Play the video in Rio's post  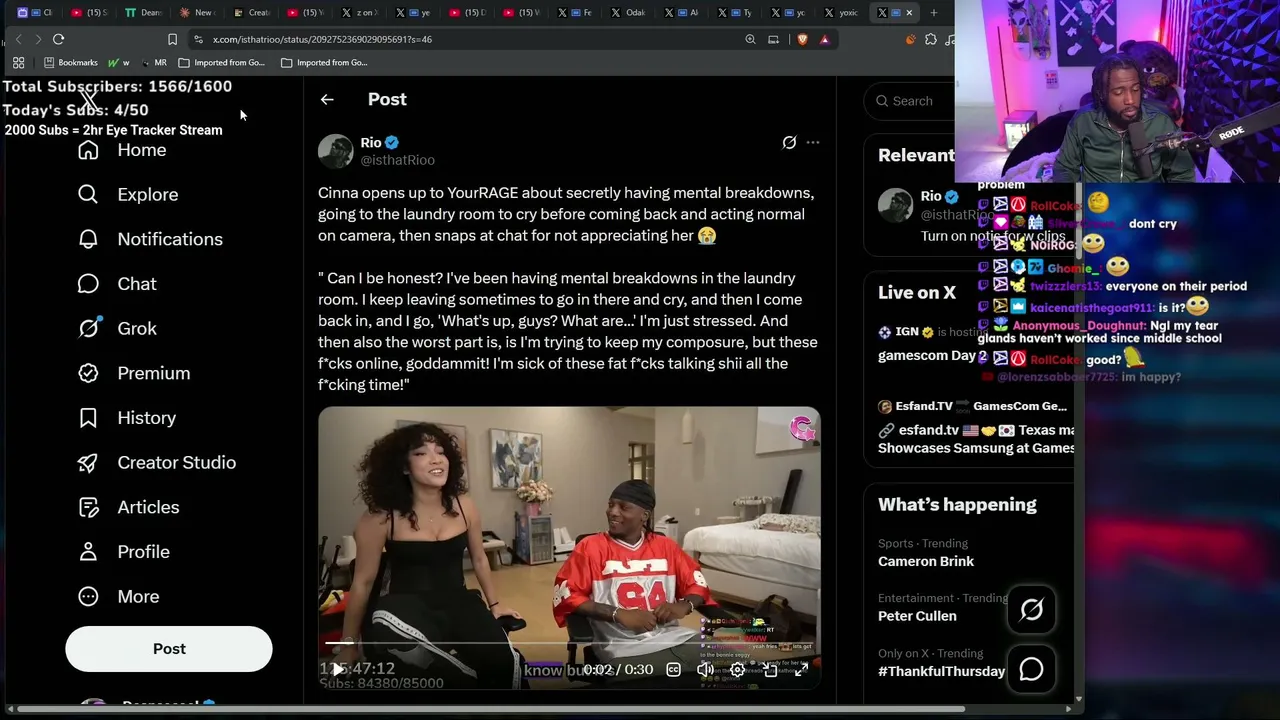[339, 669]
